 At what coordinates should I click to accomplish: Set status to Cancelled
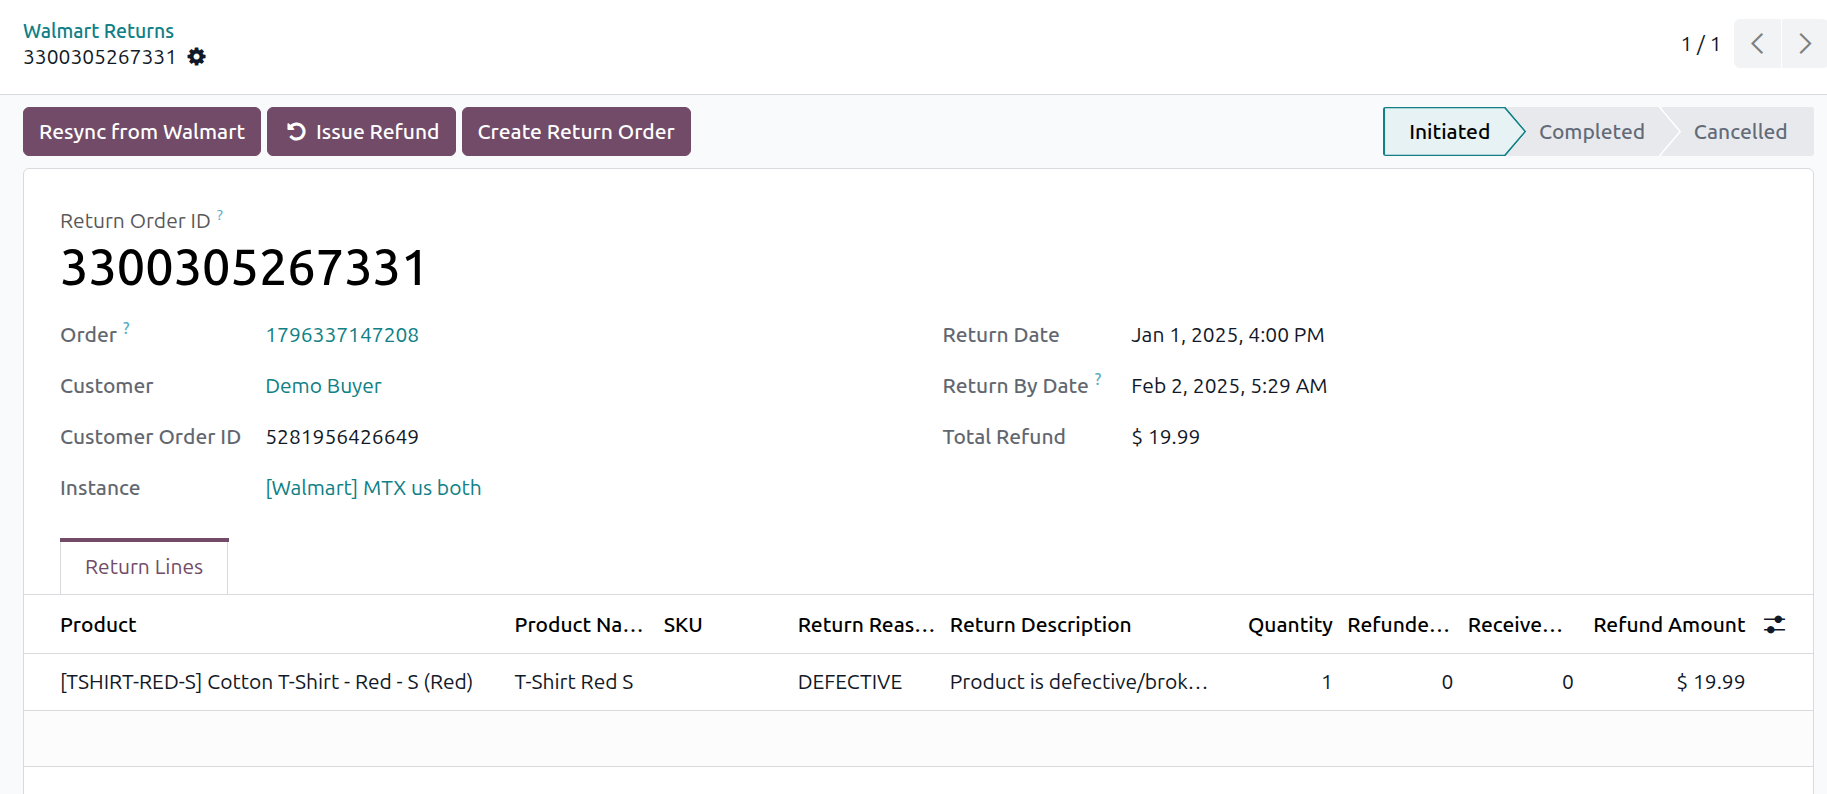(1740, 132)
